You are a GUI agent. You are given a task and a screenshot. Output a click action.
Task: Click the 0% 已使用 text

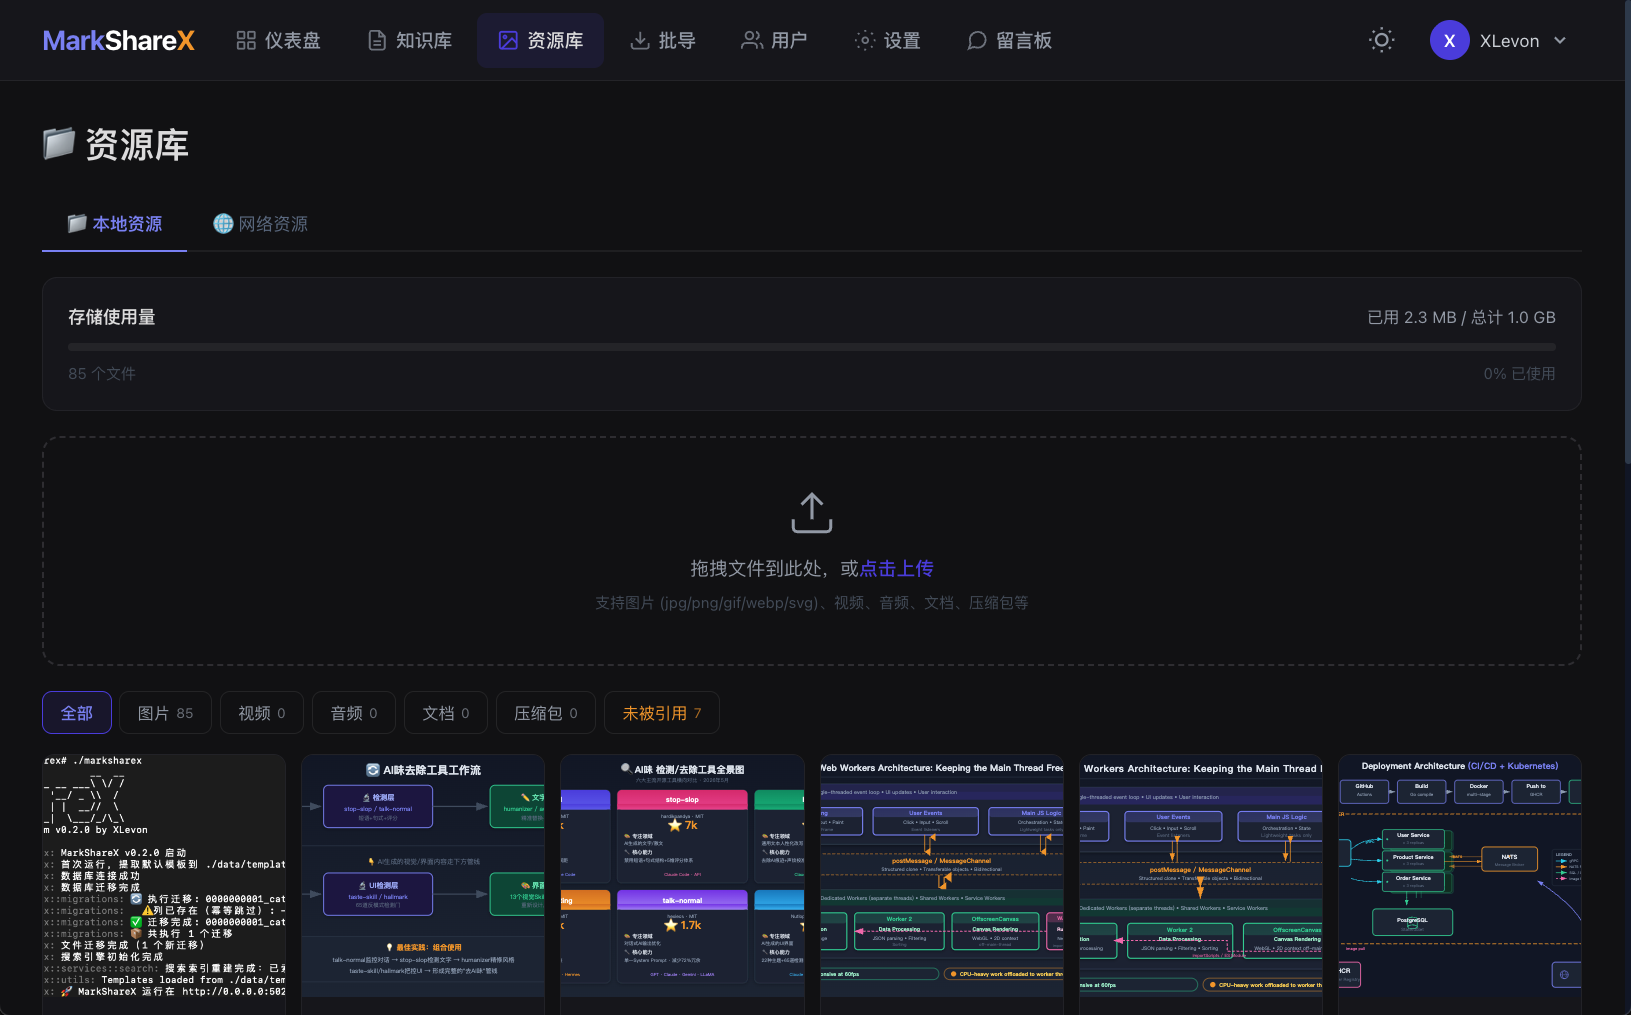(x=1519, y=374)
